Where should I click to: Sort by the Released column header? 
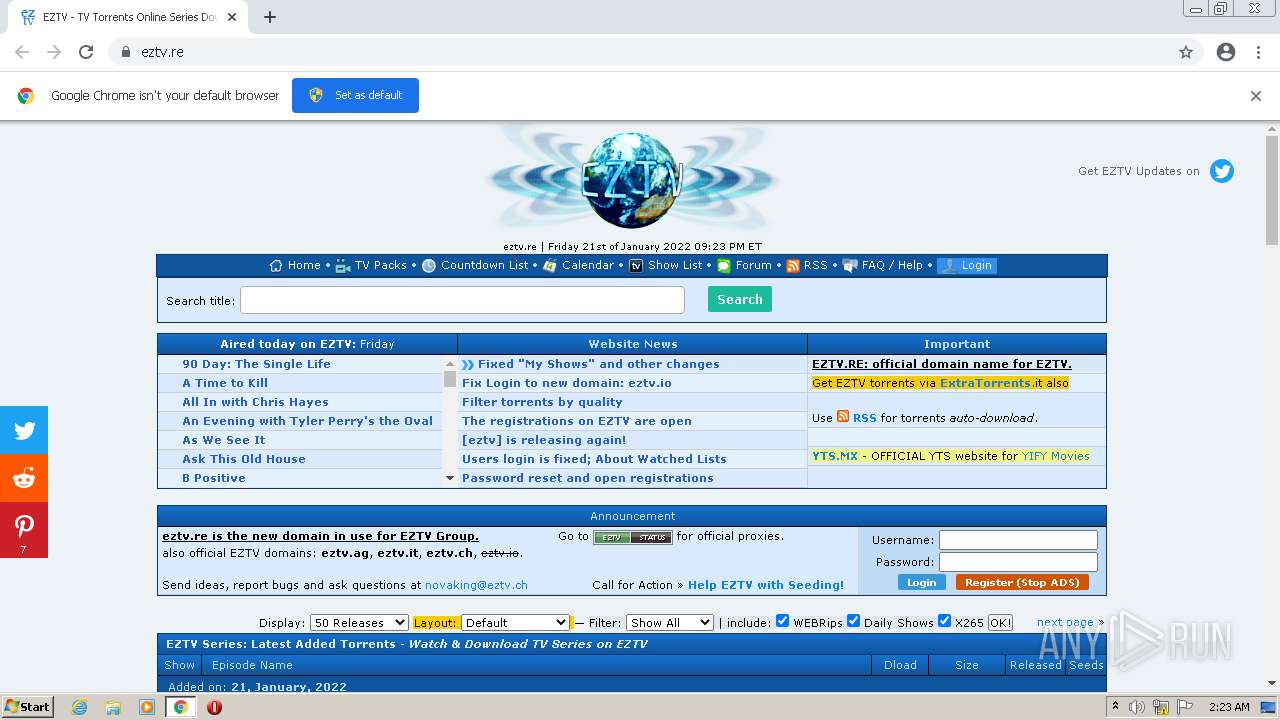(x=1035, y=665)
